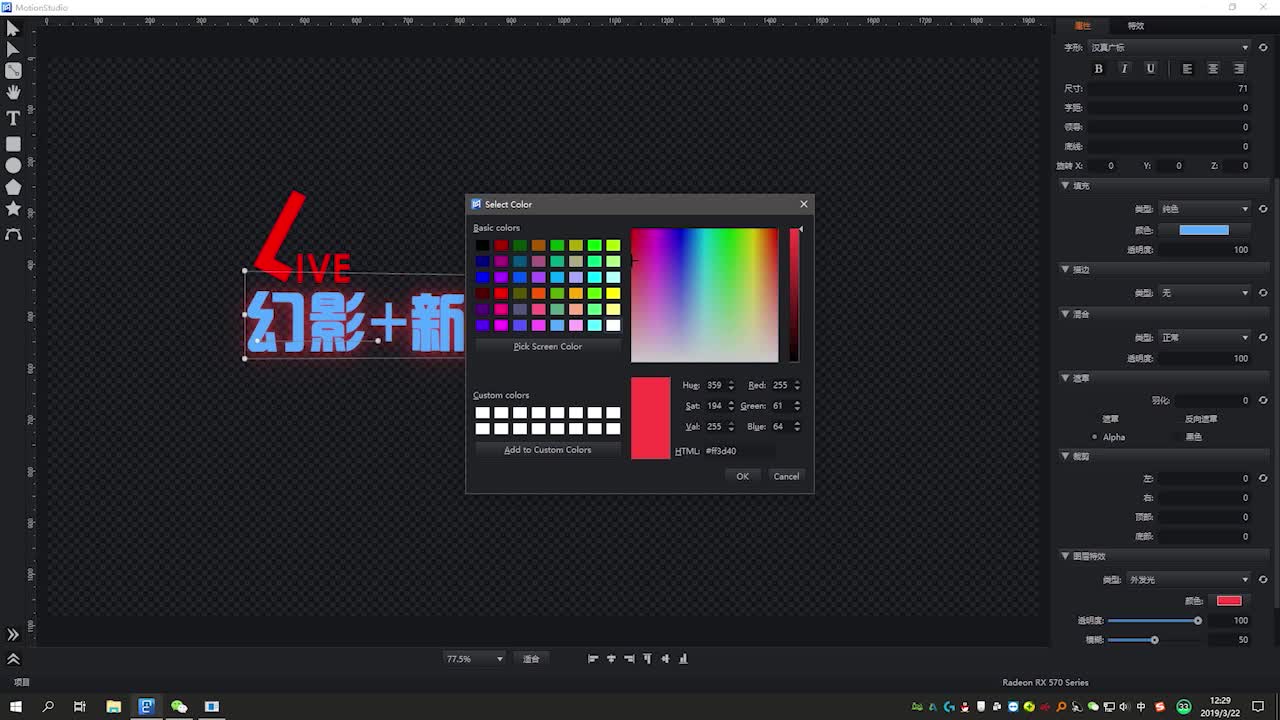Click Add to Custom Colors button
The image size is (1280, 720).
(548, 450)
